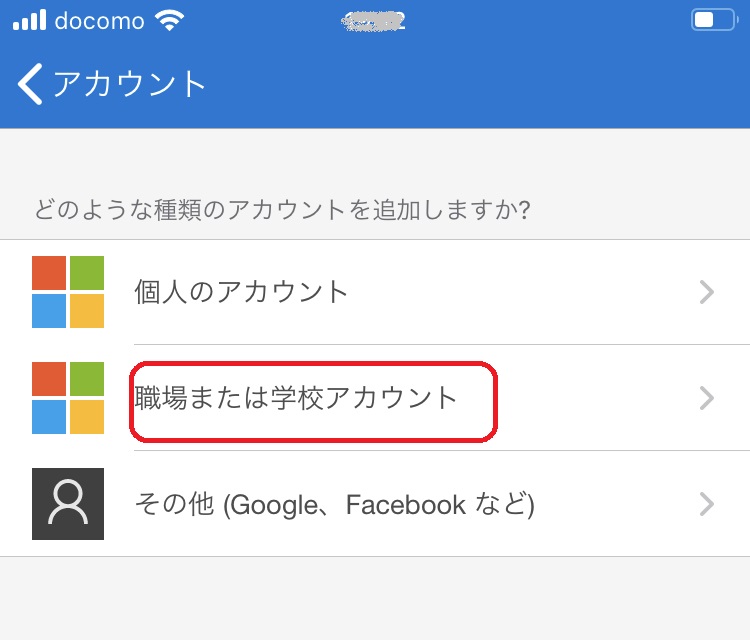Tap the back chevron in the header
Image resolution: width=750 pixels, height=640 pixels.
(30, 84)
